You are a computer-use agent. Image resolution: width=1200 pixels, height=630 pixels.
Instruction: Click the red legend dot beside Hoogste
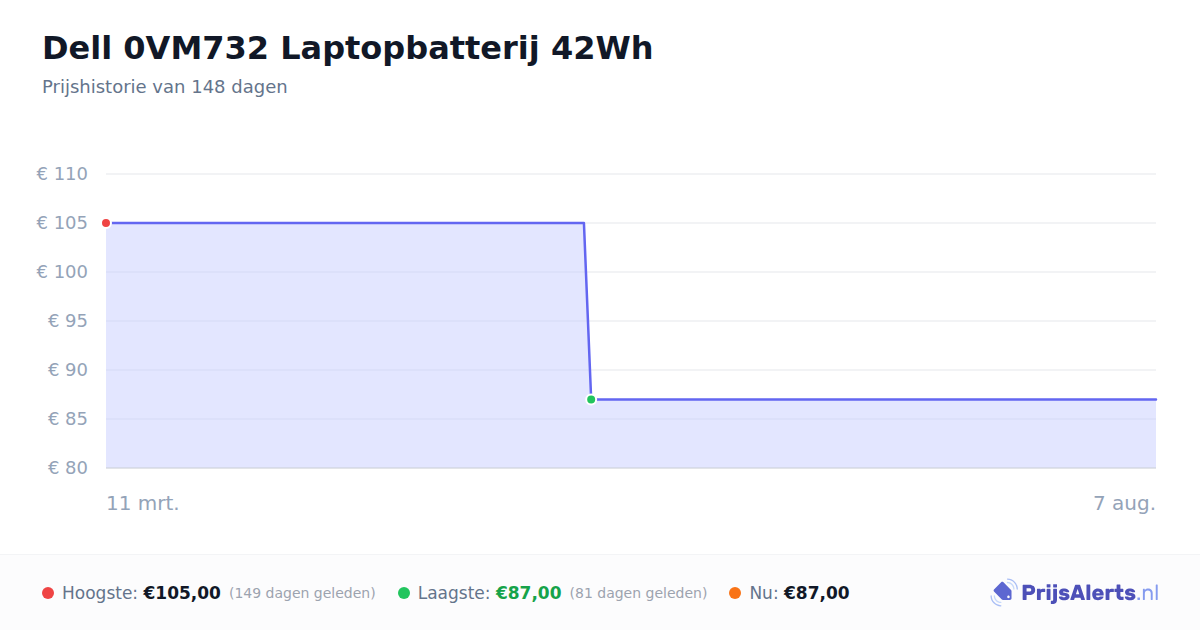(x=48, y=593)
